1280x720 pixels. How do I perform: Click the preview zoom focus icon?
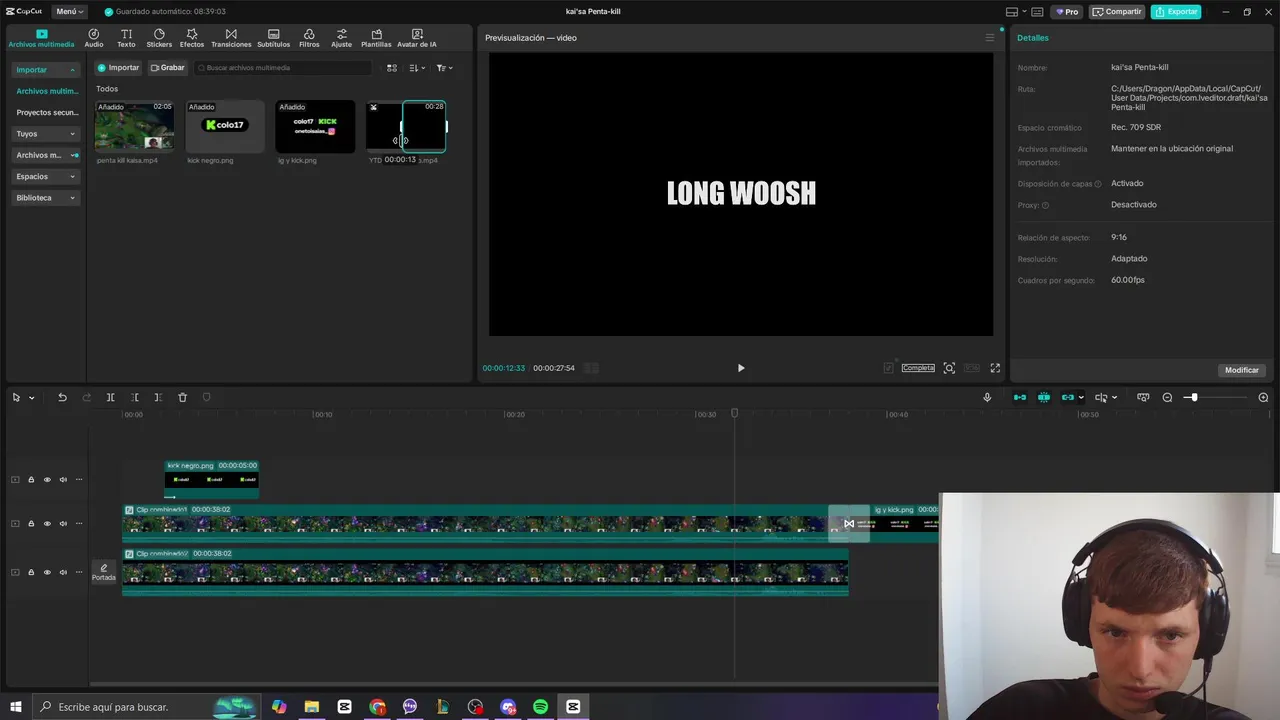pos(949,368)
